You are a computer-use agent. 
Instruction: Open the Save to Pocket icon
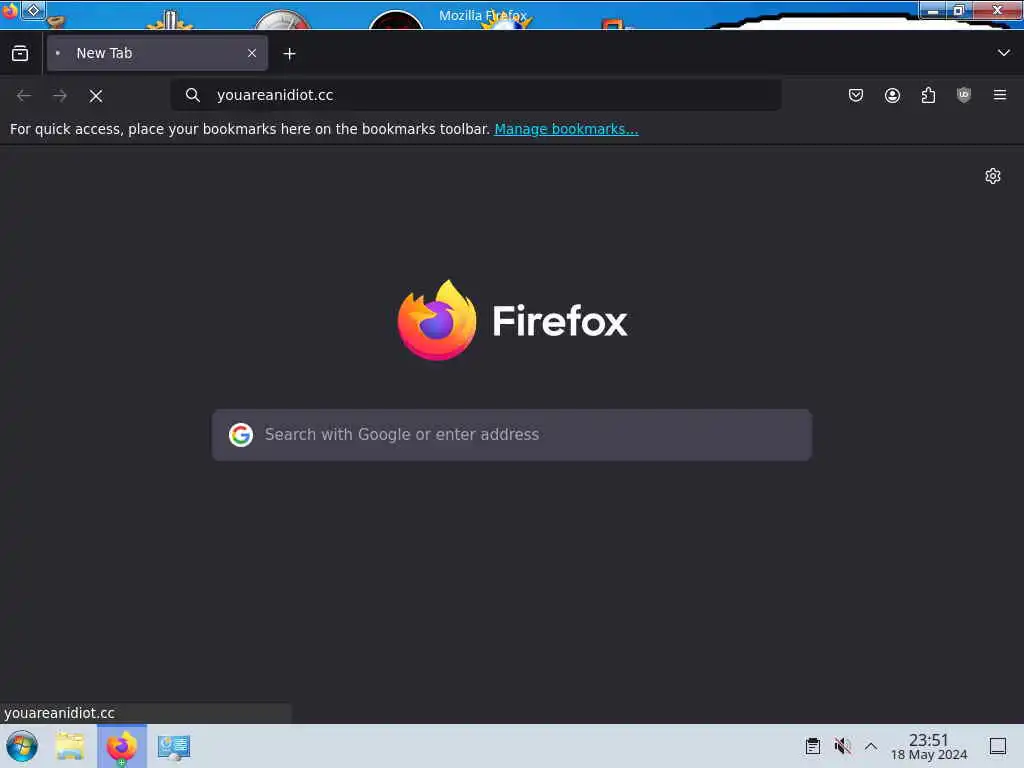point(856,95)
